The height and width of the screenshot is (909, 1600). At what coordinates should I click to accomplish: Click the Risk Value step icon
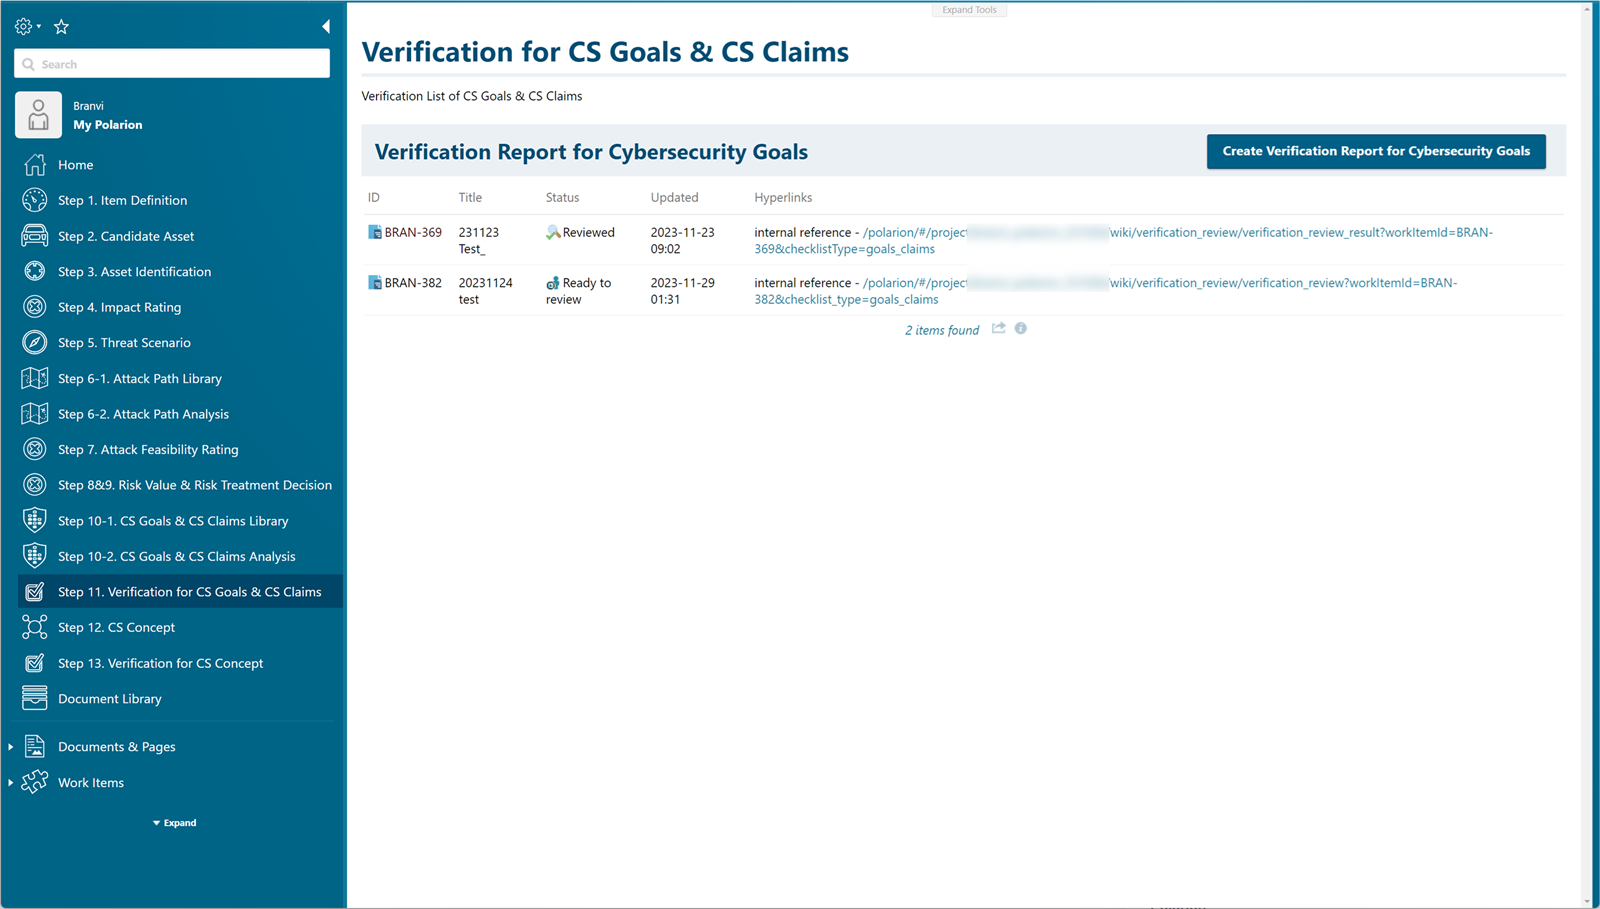(x=35, y=485)
